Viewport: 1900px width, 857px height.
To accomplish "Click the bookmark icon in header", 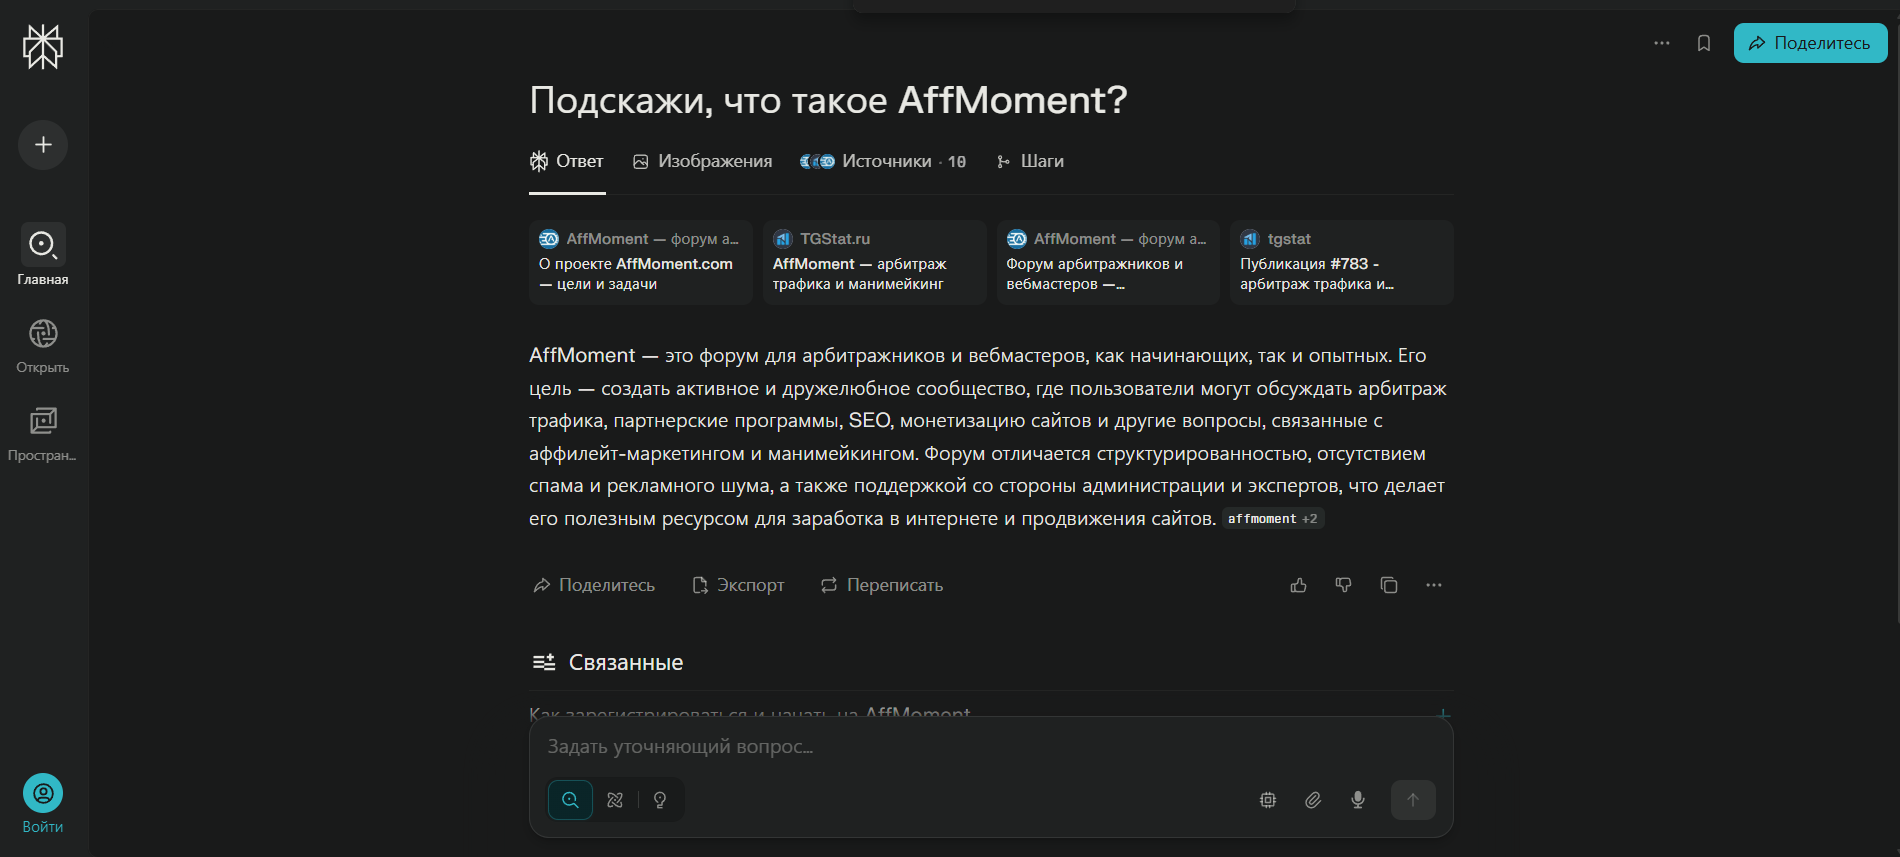I will [1704, 43].
